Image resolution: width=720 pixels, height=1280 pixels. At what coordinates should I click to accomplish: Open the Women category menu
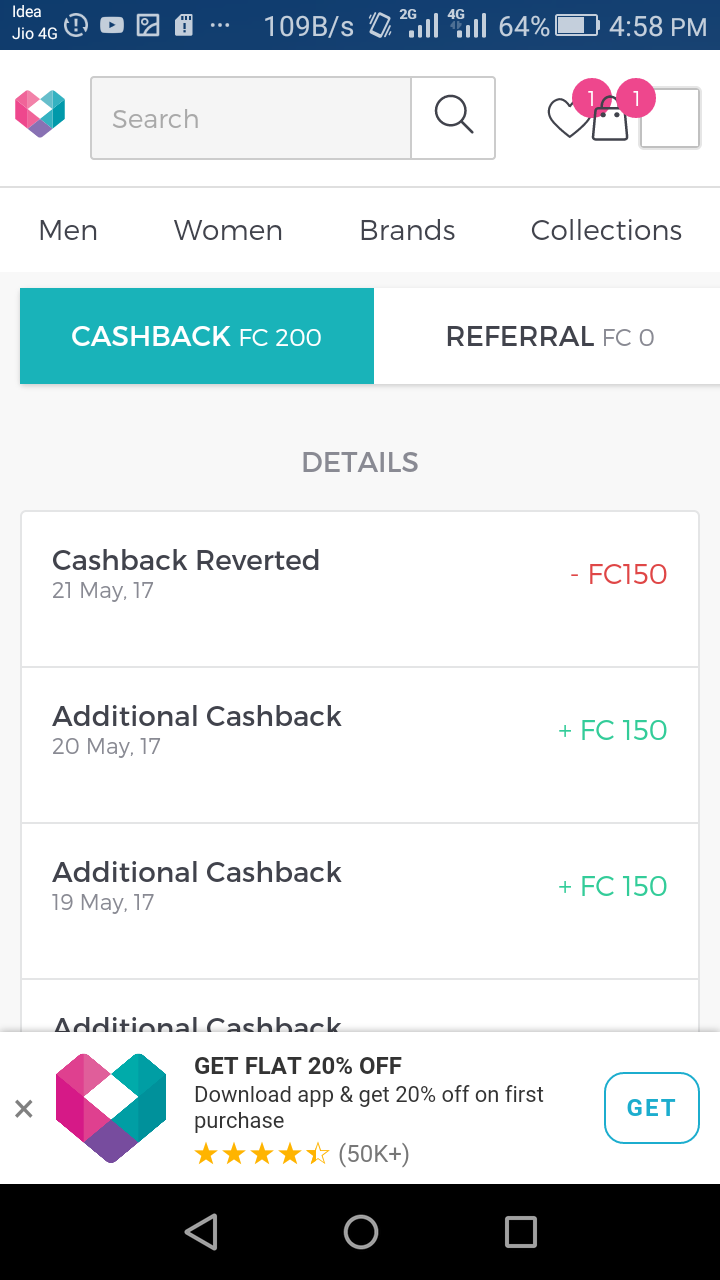click(228, 230)
